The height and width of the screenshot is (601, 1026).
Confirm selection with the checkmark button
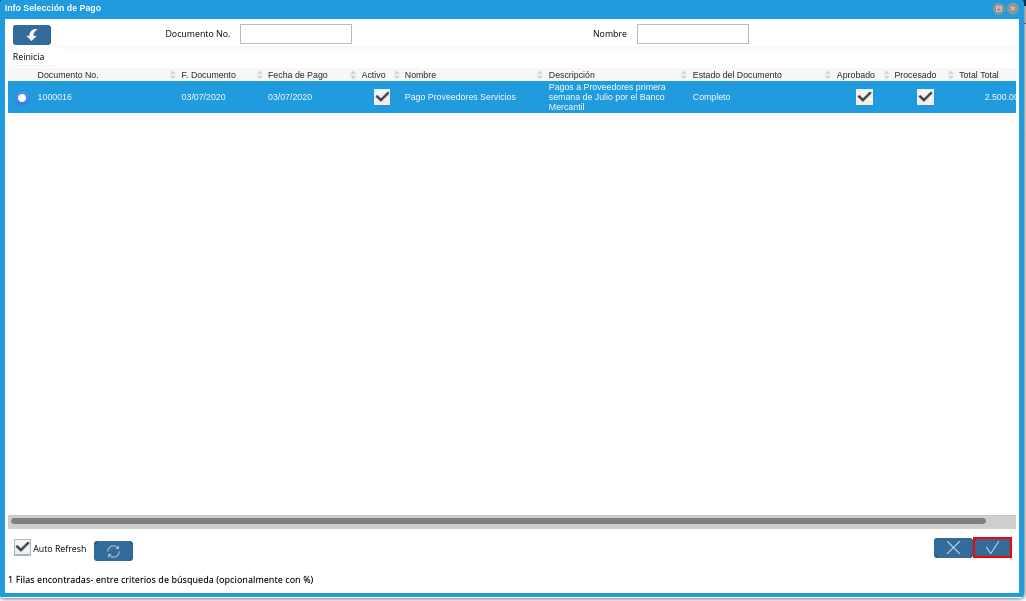tap(992, 548)
